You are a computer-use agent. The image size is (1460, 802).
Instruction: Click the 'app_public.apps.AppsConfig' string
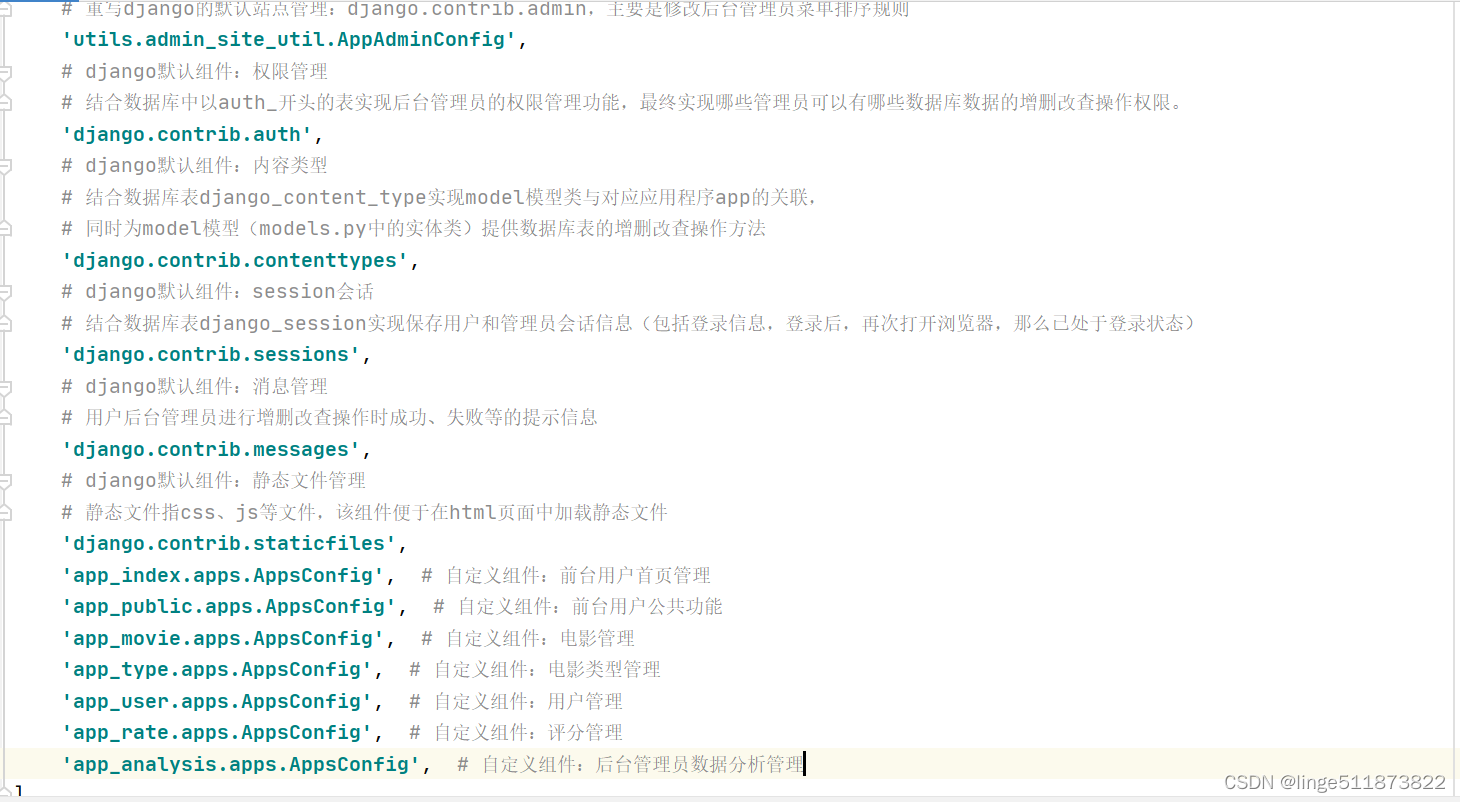(229, 607)
